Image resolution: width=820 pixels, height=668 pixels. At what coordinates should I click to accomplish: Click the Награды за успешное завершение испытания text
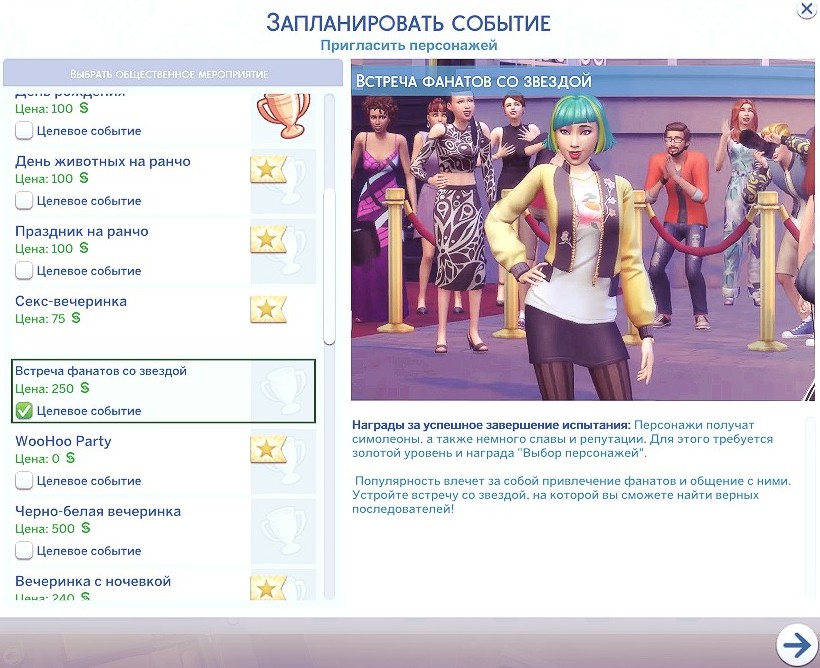pos(491,425)
